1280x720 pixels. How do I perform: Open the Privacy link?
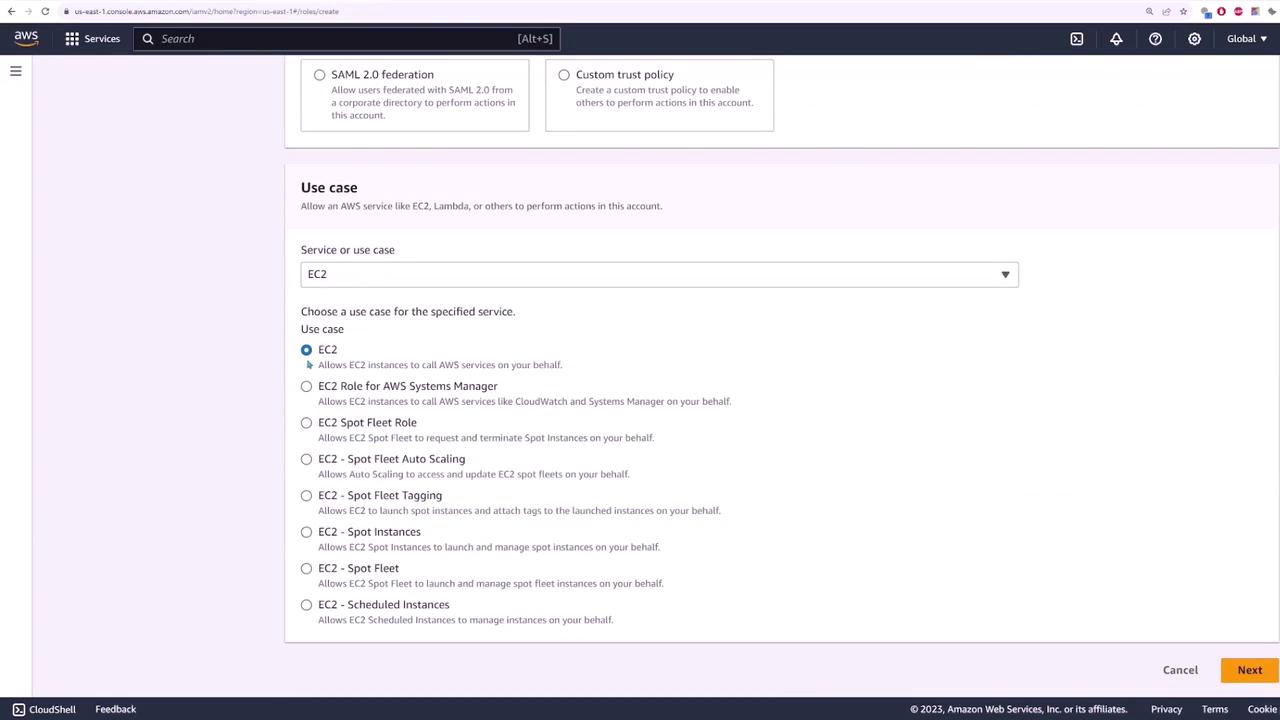pos(1166,709)
